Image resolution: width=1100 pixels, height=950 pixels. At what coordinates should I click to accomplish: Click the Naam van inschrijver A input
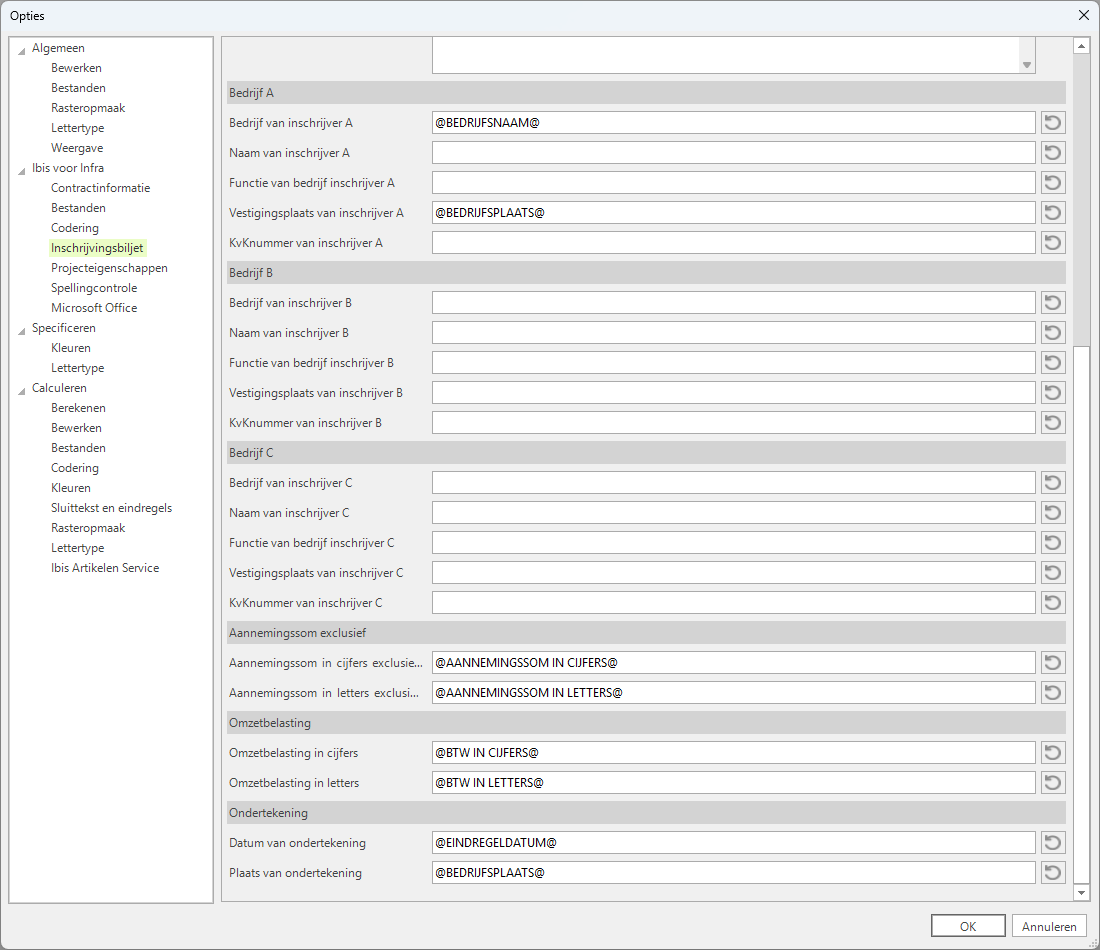point(733,153)
